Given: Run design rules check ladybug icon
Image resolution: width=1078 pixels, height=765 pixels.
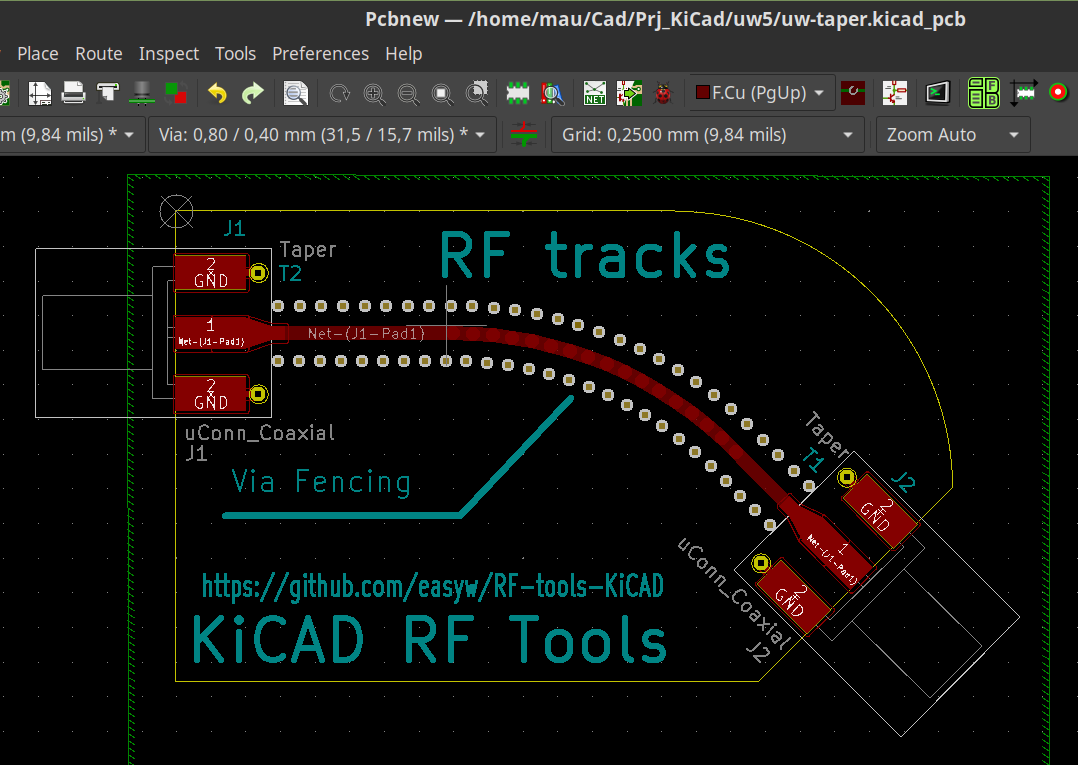Looking at the screenshot, I should tap(662, 94).
